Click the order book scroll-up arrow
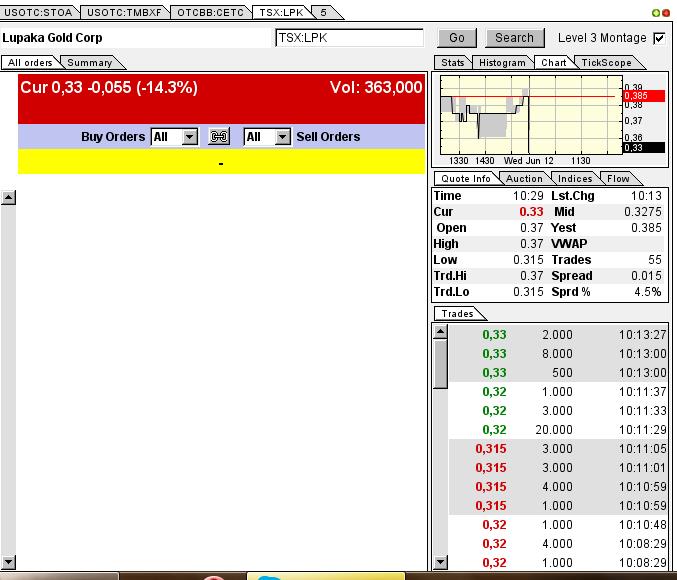 pos(8,198)
